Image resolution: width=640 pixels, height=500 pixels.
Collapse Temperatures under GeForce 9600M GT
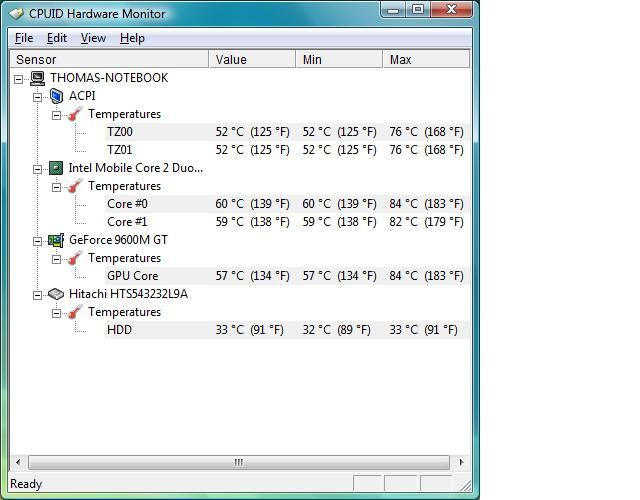[56, 259]
